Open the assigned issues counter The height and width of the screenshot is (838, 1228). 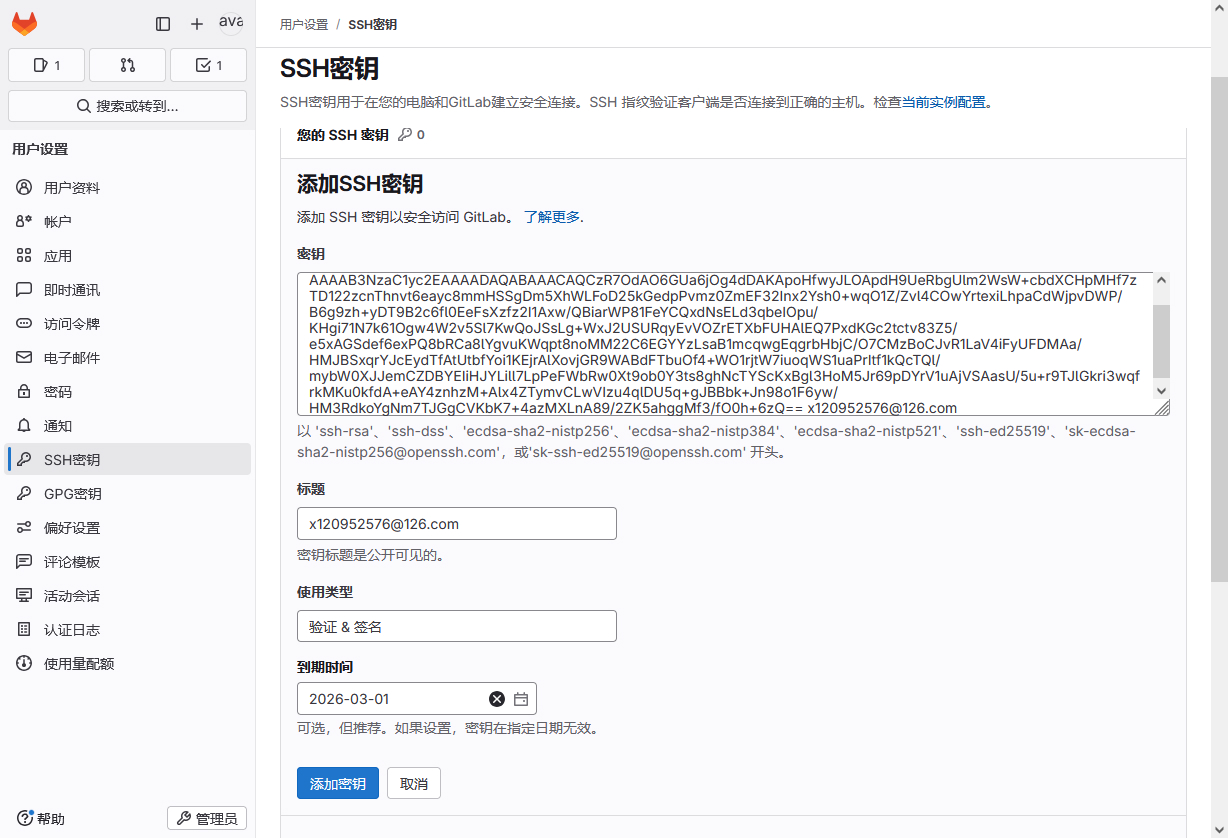(47, 65)
